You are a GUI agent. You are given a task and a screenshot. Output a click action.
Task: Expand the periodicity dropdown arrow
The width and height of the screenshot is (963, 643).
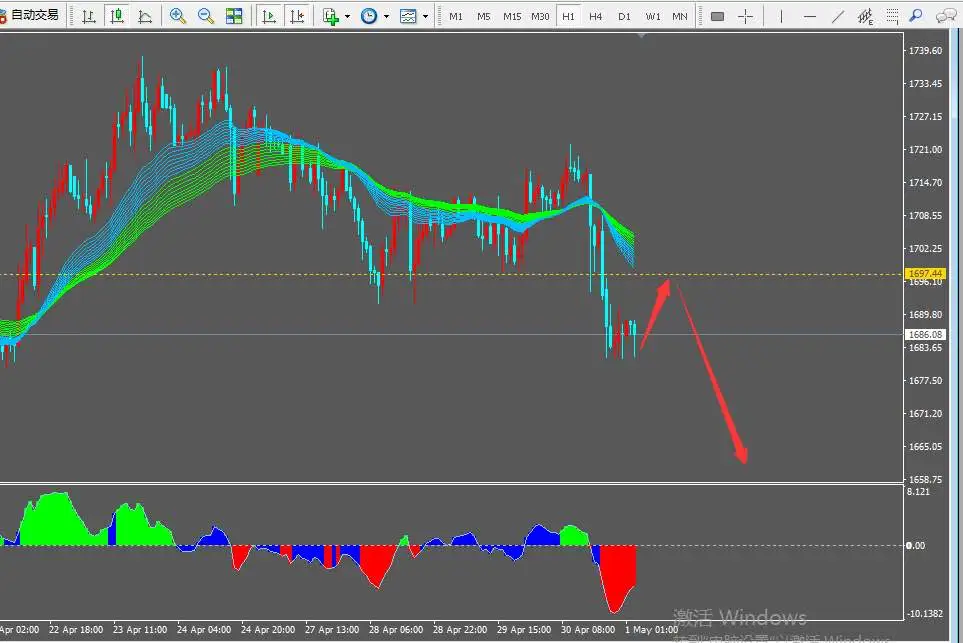coord(386,17)
